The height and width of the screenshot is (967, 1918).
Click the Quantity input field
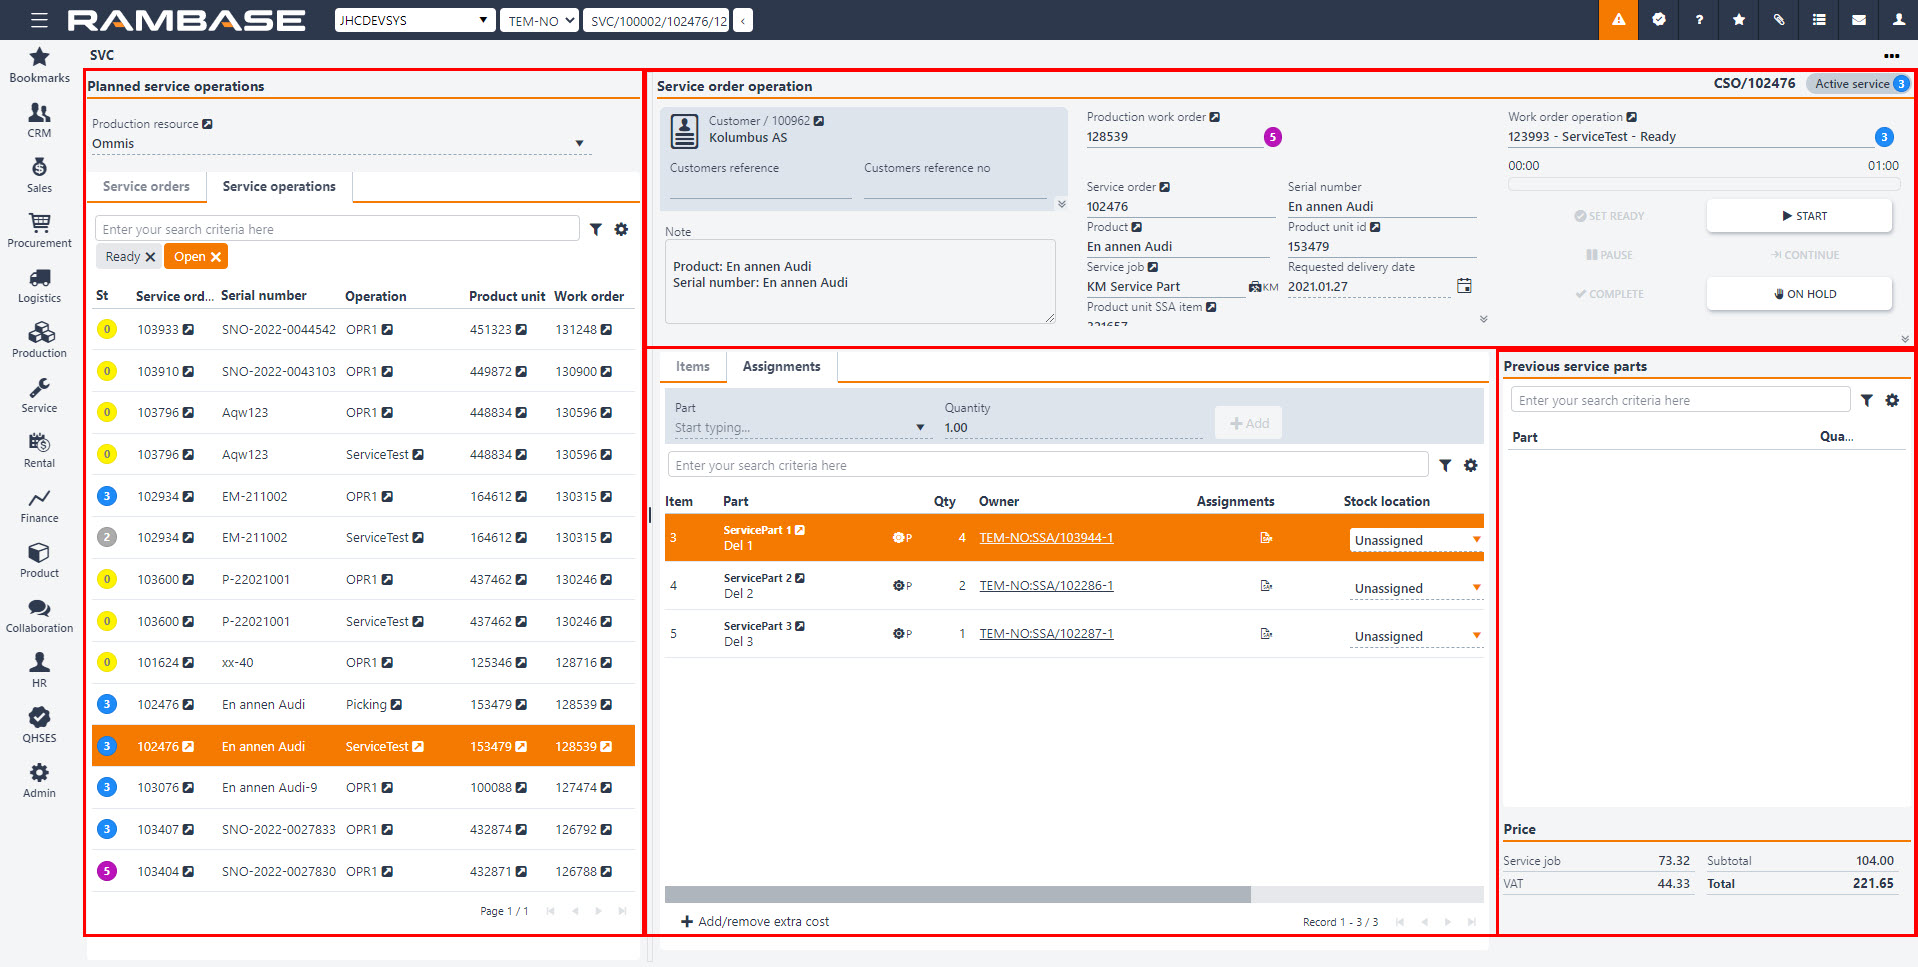tap(1070, 428)
